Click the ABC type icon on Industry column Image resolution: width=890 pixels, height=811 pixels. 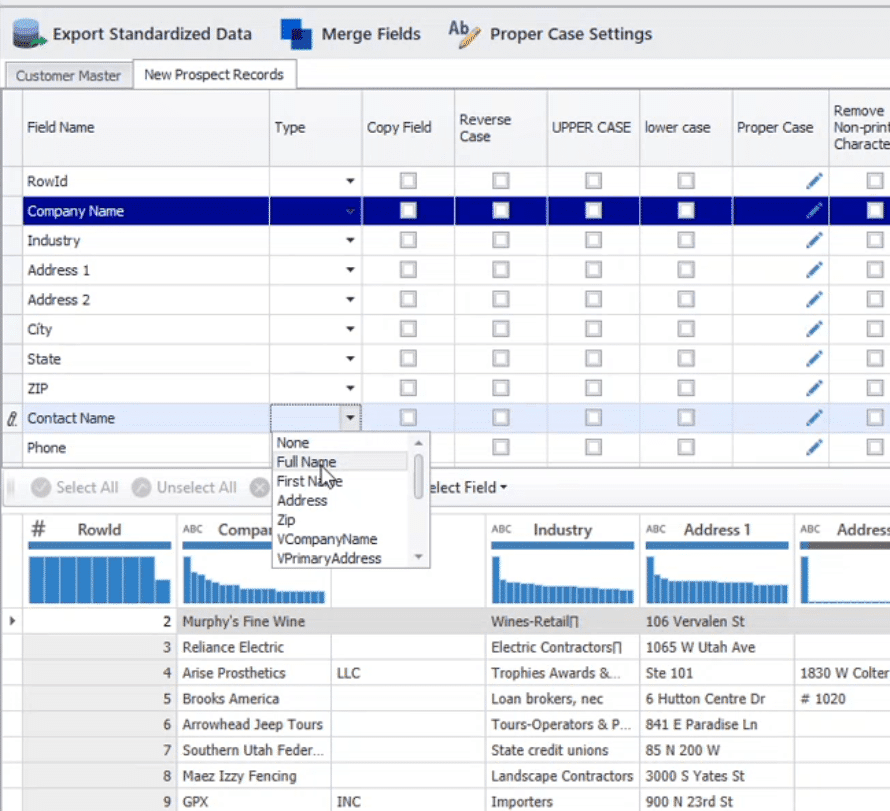pyautogui.click(x=501, y=529)
